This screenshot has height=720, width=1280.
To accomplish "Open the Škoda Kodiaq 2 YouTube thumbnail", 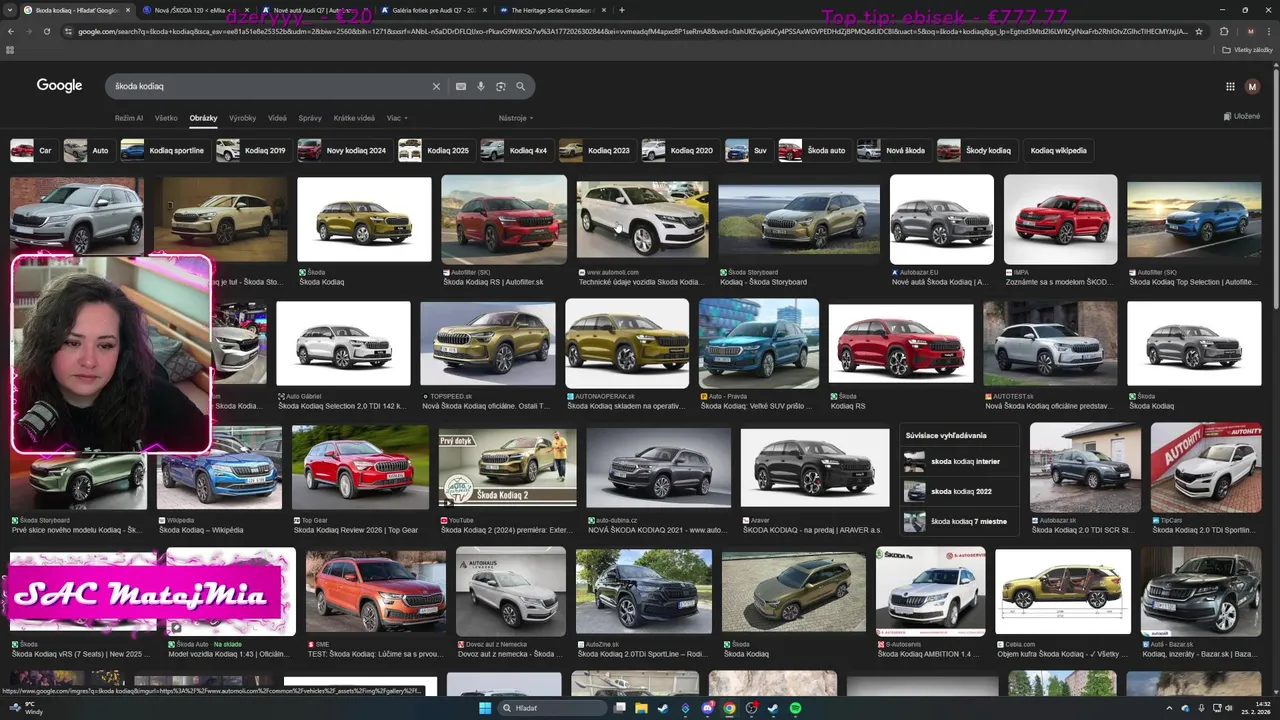I will pyautogui.click(x=507, y=468).
